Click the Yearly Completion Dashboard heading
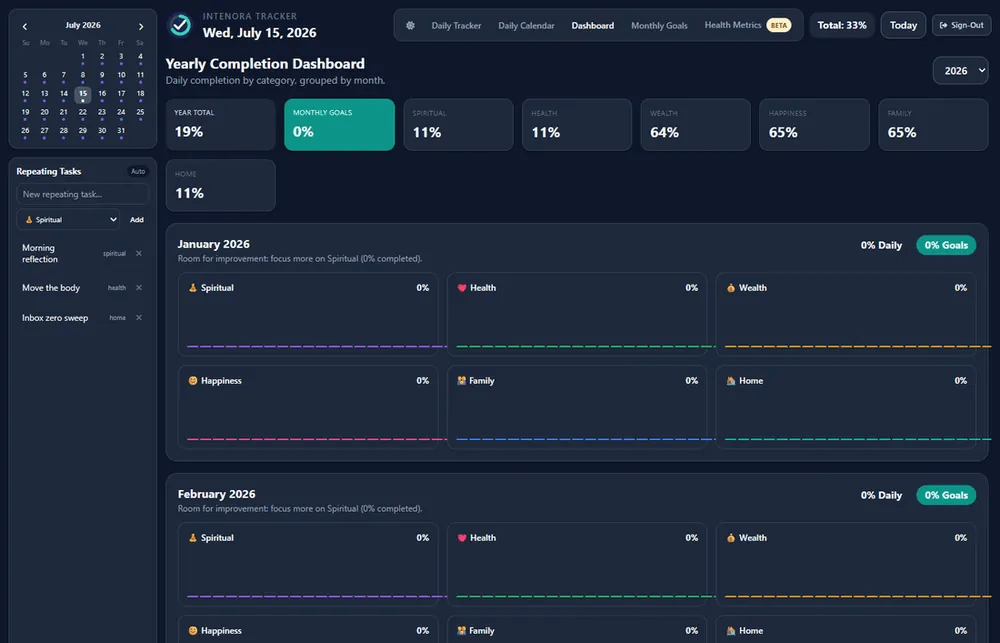 coord(265,64)
